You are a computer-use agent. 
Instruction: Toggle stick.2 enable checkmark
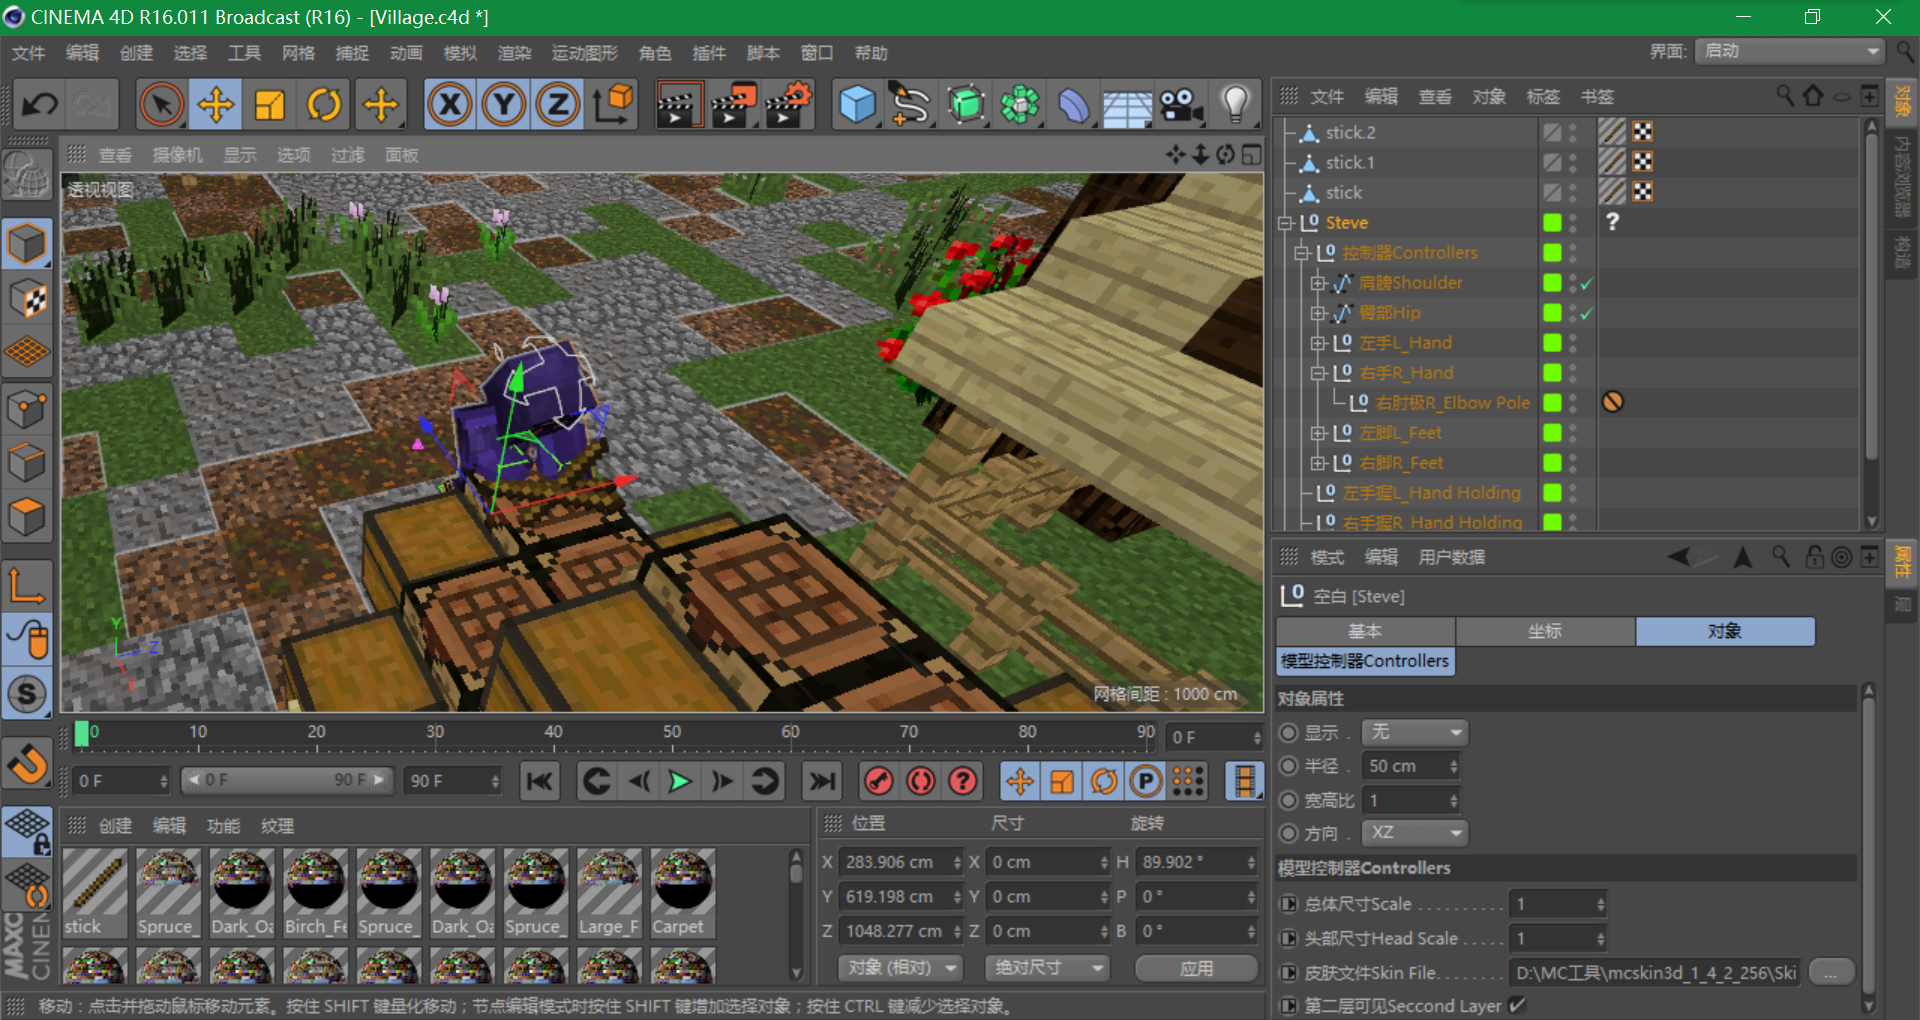tap(1552, 132)
